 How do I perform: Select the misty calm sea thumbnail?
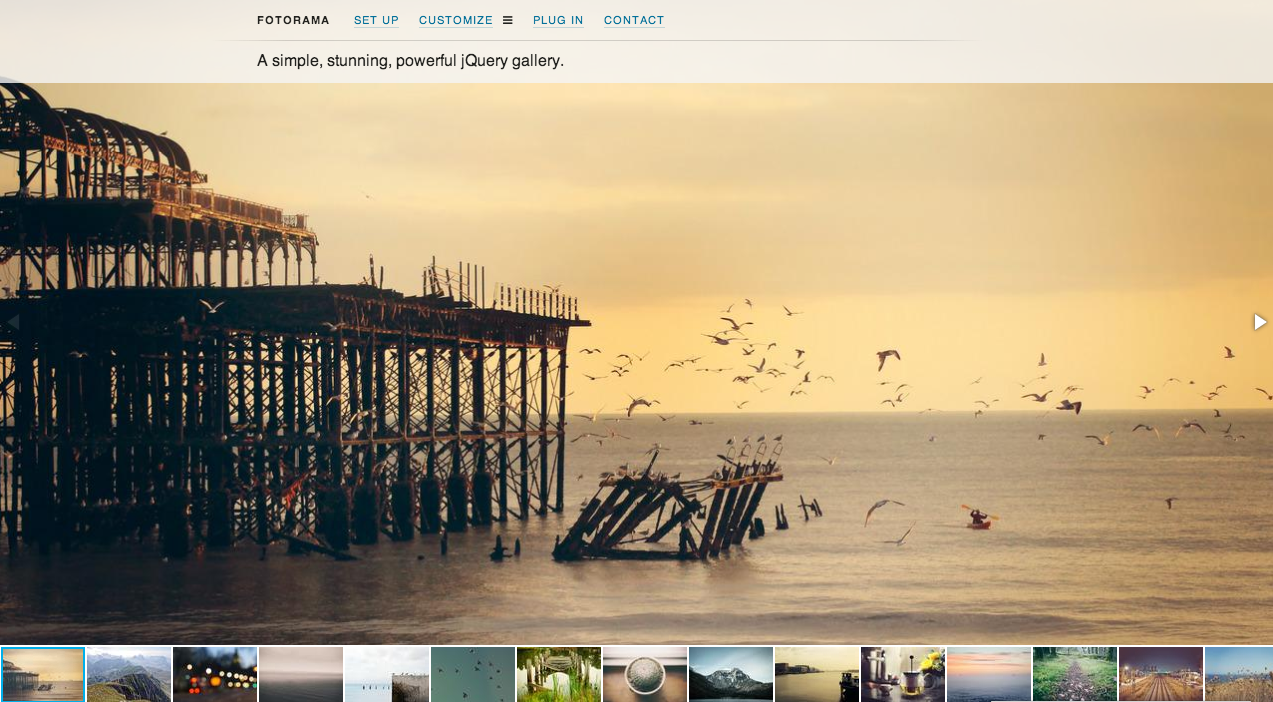(x=301, y=673)
